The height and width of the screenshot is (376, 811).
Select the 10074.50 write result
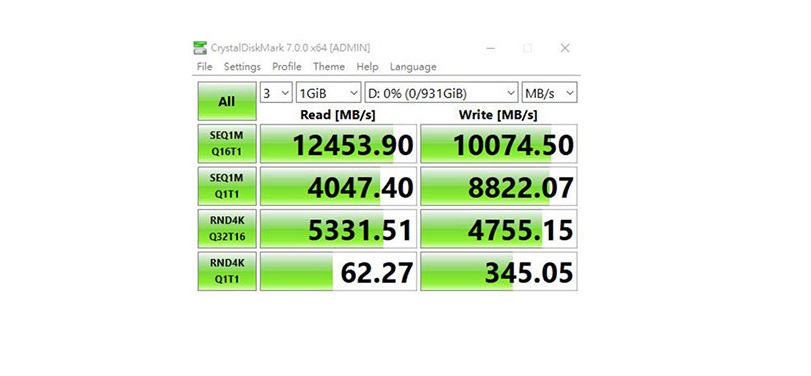coord(499,144)
